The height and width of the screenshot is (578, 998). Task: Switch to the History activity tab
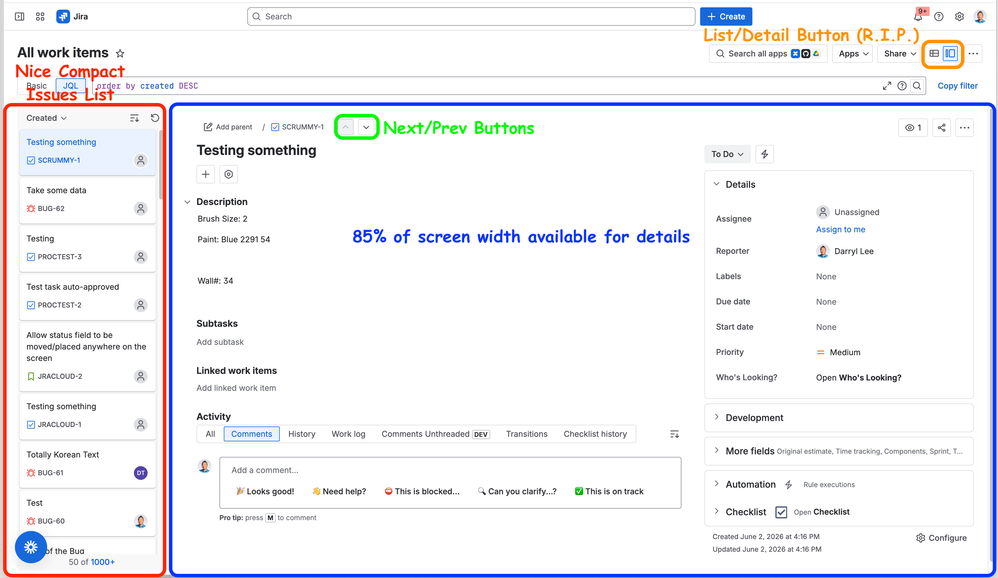302,434
